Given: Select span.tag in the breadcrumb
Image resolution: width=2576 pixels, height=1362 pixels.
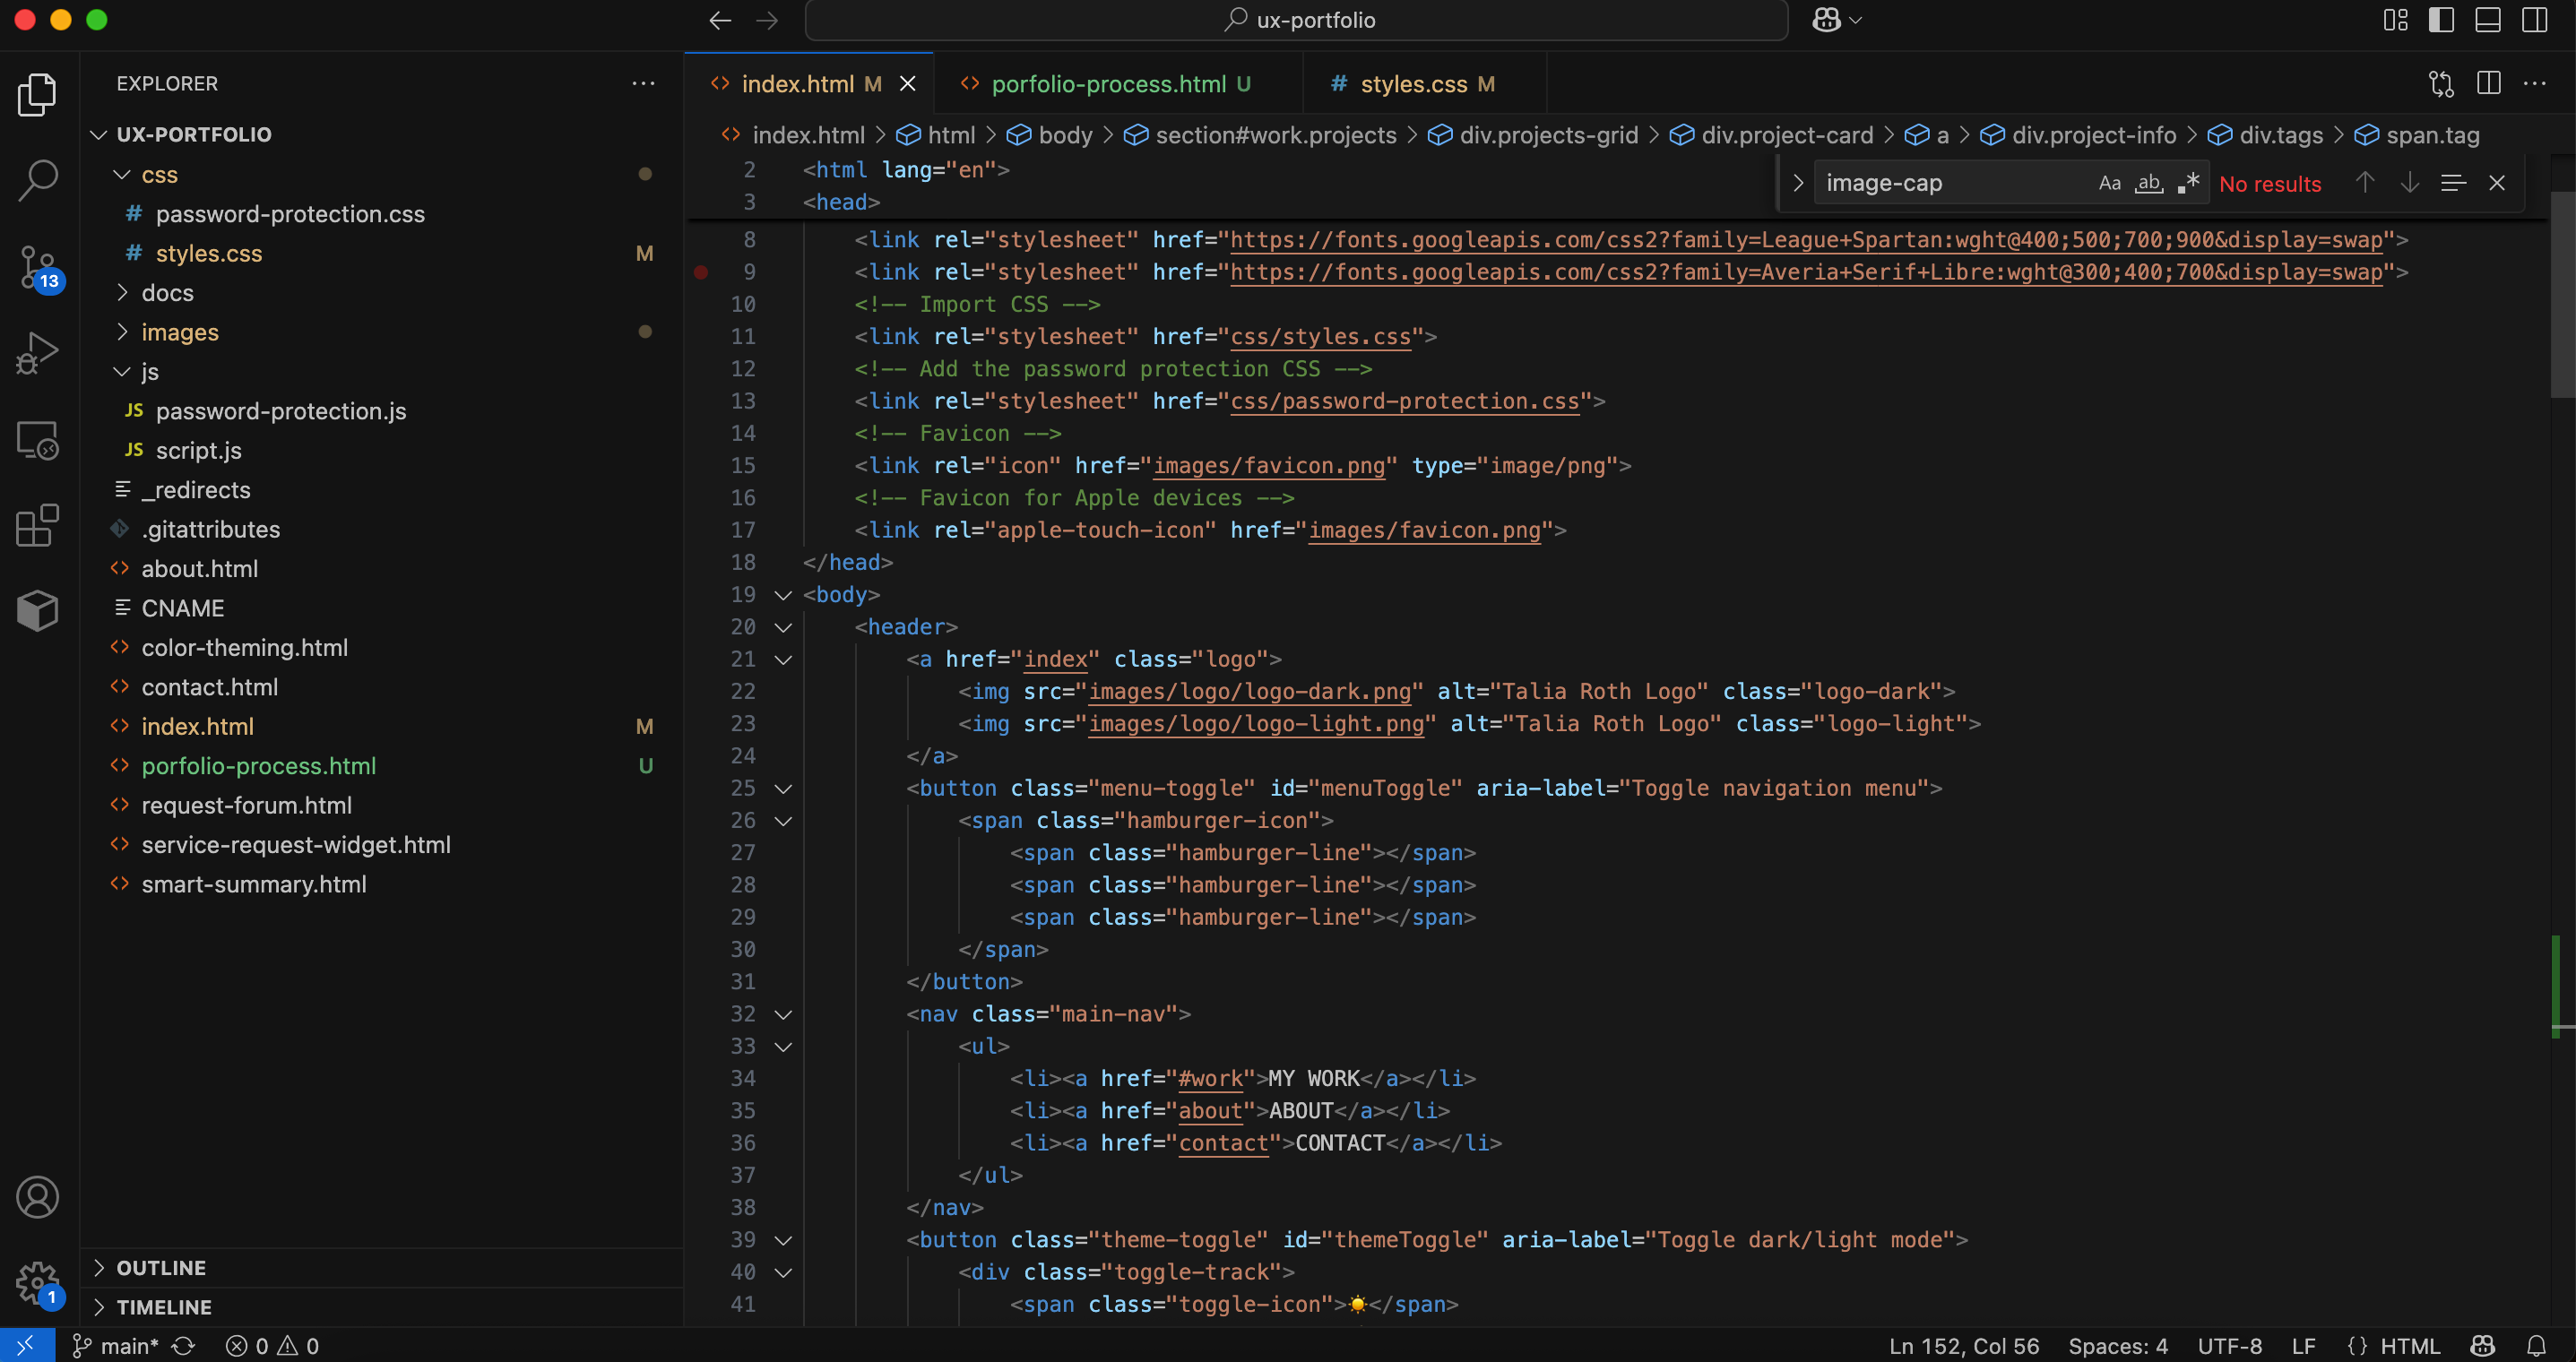Looking at the screenshot, I should [x=2432, y=135].
